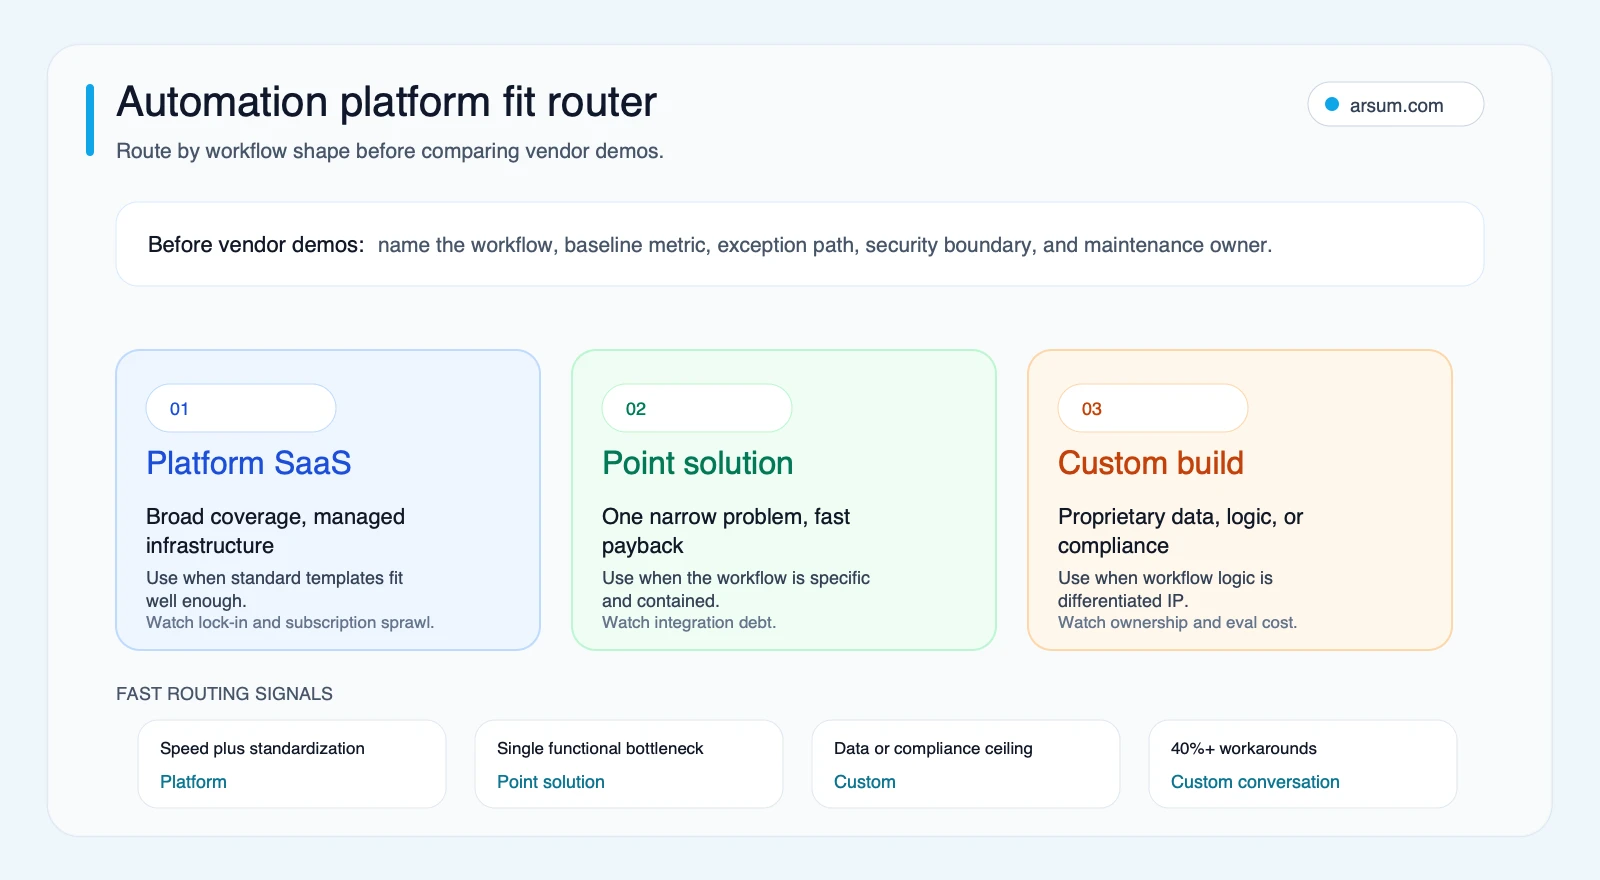Click the arsum.com badge
The width and height of the screenshot is (1600, 880).
point(1395,104)
